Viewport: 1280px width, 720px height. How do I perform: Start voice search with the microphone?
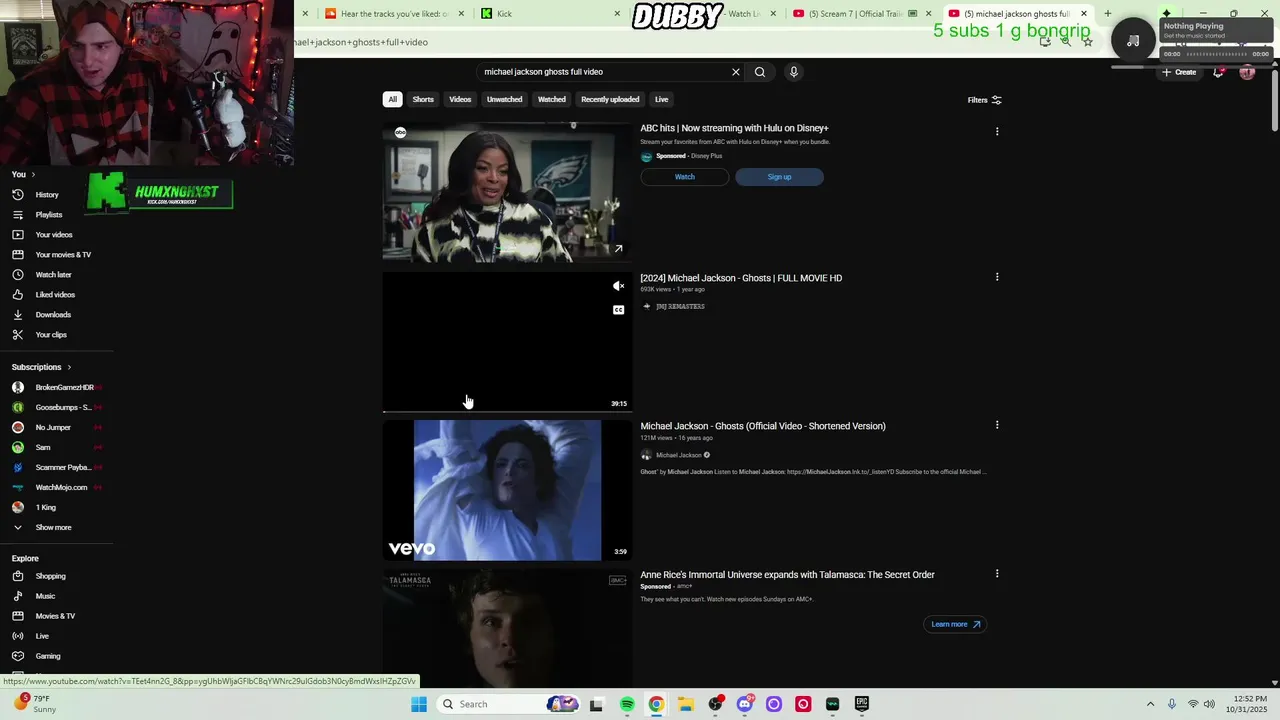click(794, 72)
